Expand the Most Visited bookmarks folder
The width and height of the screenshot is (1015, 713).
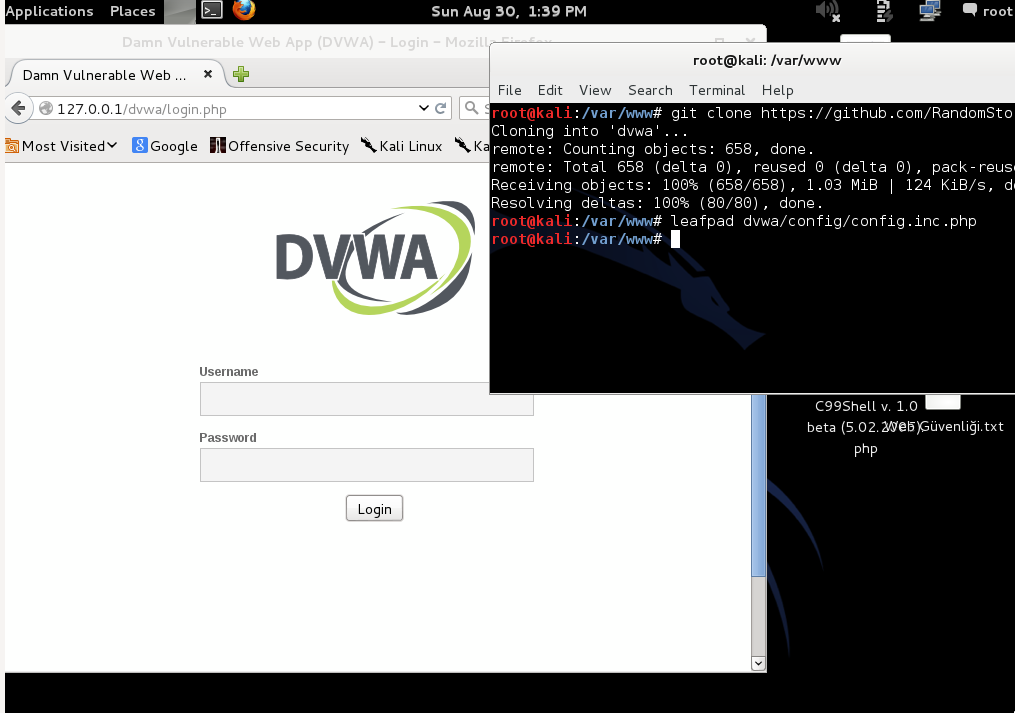[62, 146]
